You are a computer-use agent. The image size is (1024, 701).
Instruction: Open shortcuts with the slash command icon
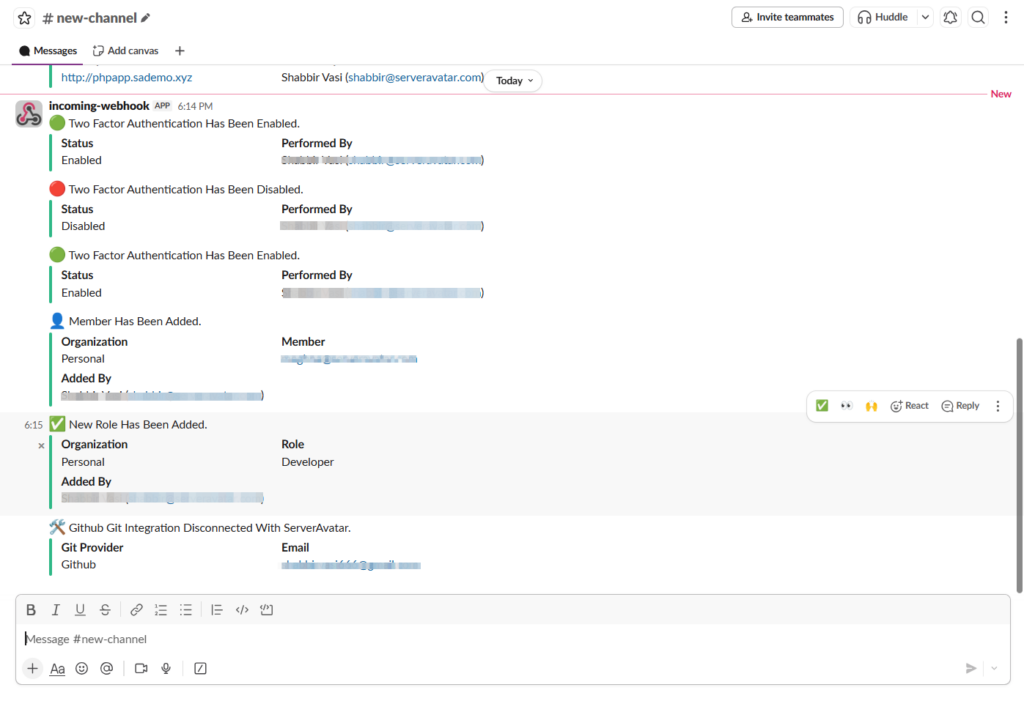(x=200, y=668)
